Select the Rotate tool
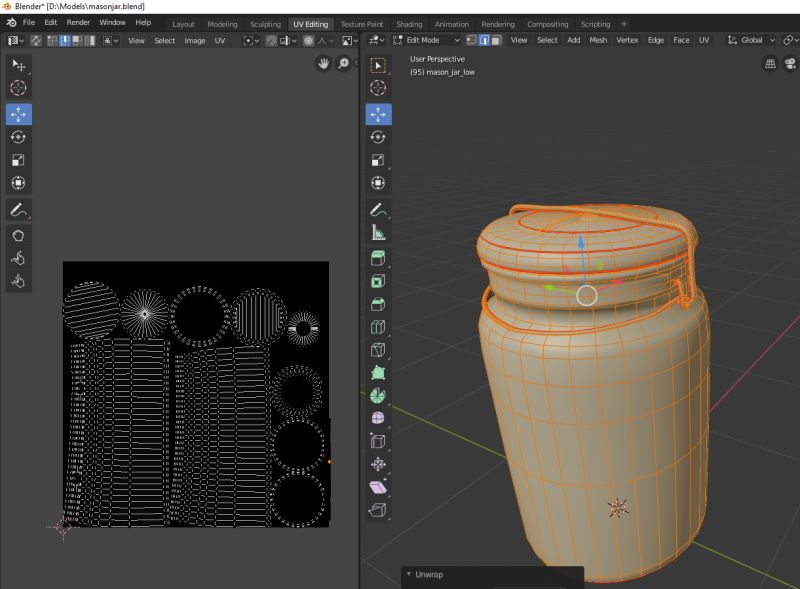Screen dimensions: 800x589 coord(377,137)
